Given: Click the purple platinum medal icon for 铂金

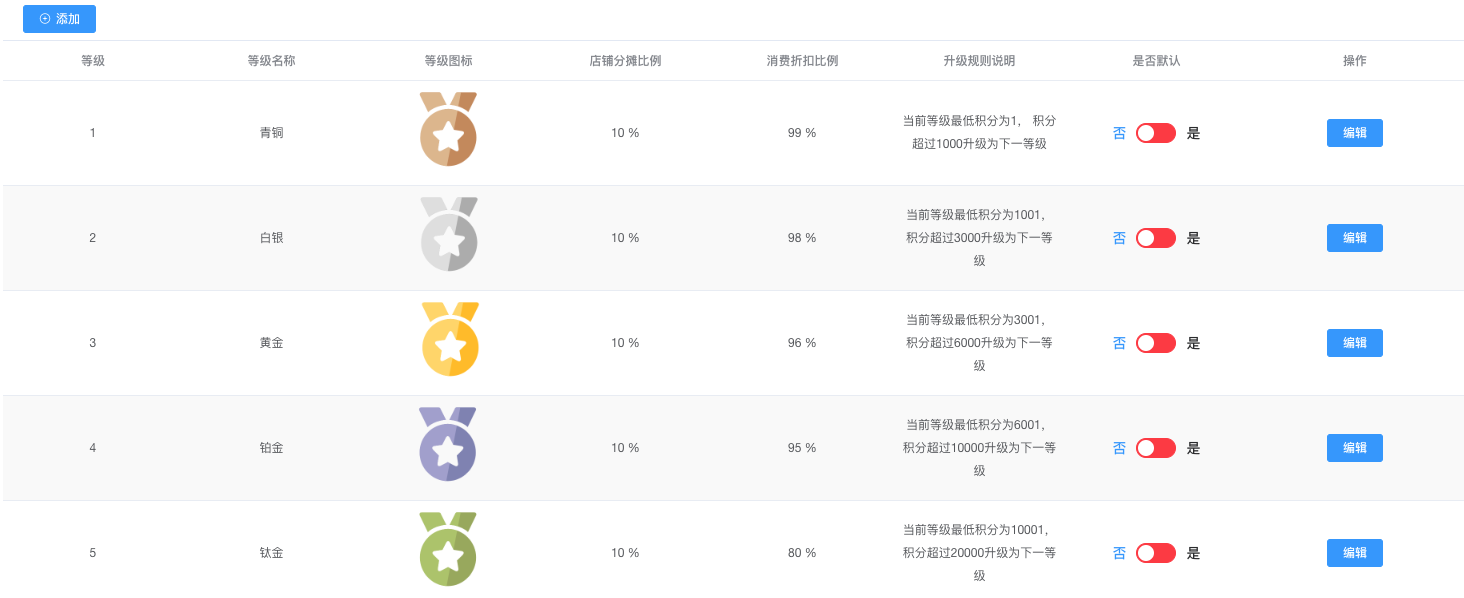Looking at the screenshot, I should tap(447, 444).
